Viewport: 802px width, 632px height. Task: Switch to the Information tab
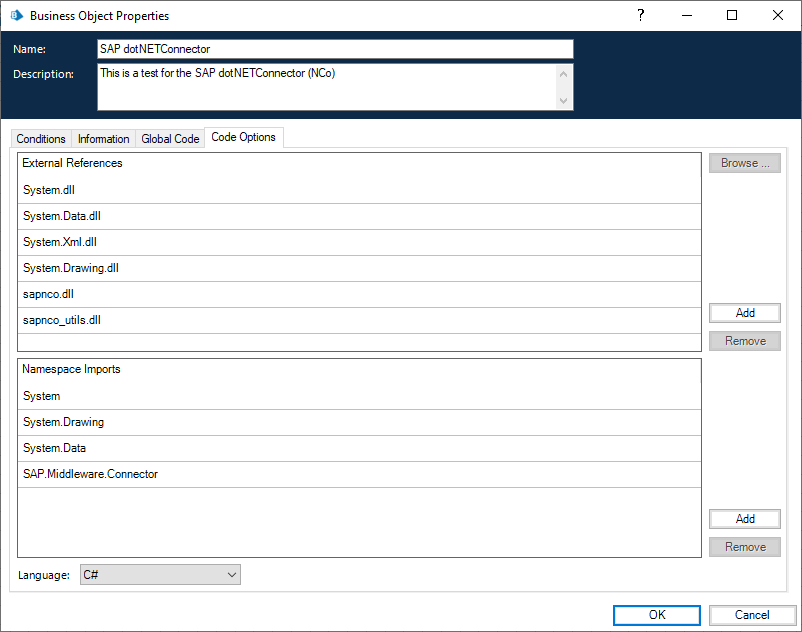tap(104, 139)
